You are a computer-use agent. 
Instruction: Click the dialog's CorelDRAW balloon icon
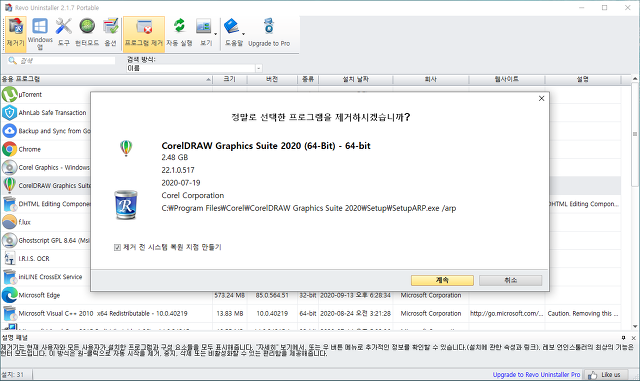tap(126, 148)
